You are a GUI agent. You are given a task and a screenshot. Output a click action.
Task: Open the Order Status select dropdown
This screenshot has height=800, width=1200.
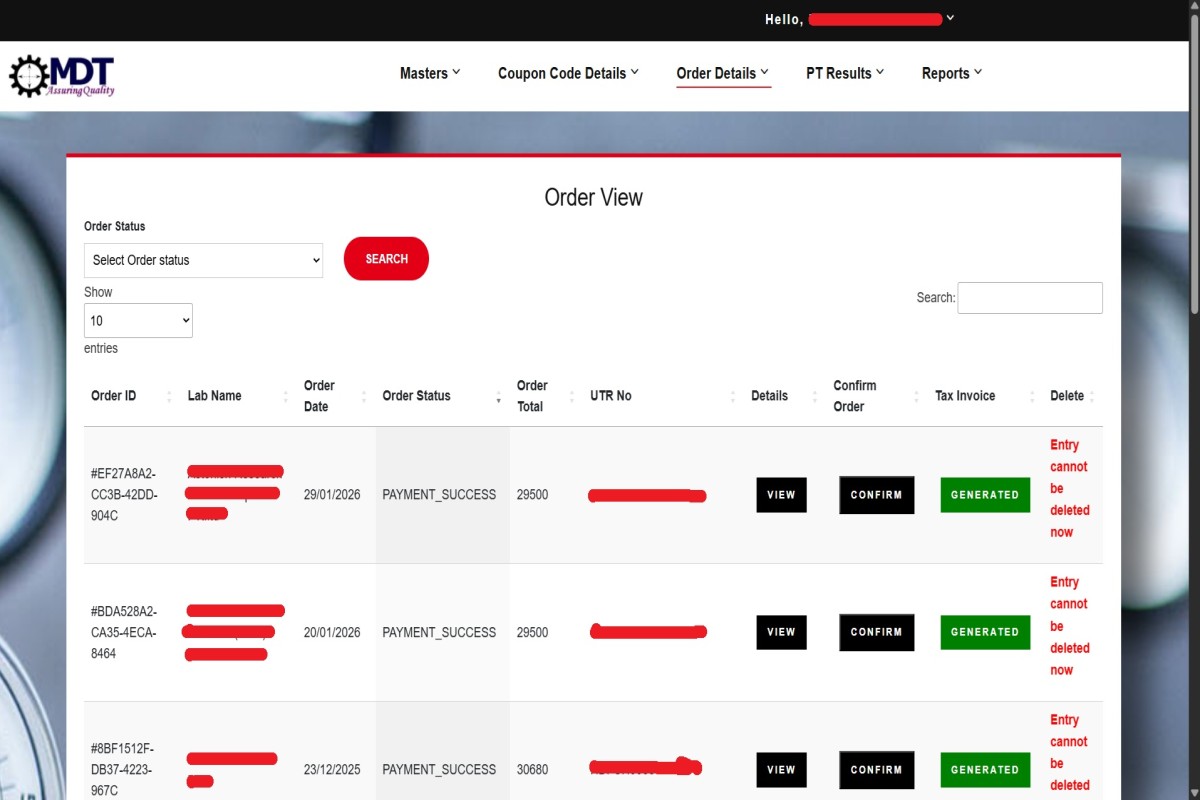tap(203, 260)
